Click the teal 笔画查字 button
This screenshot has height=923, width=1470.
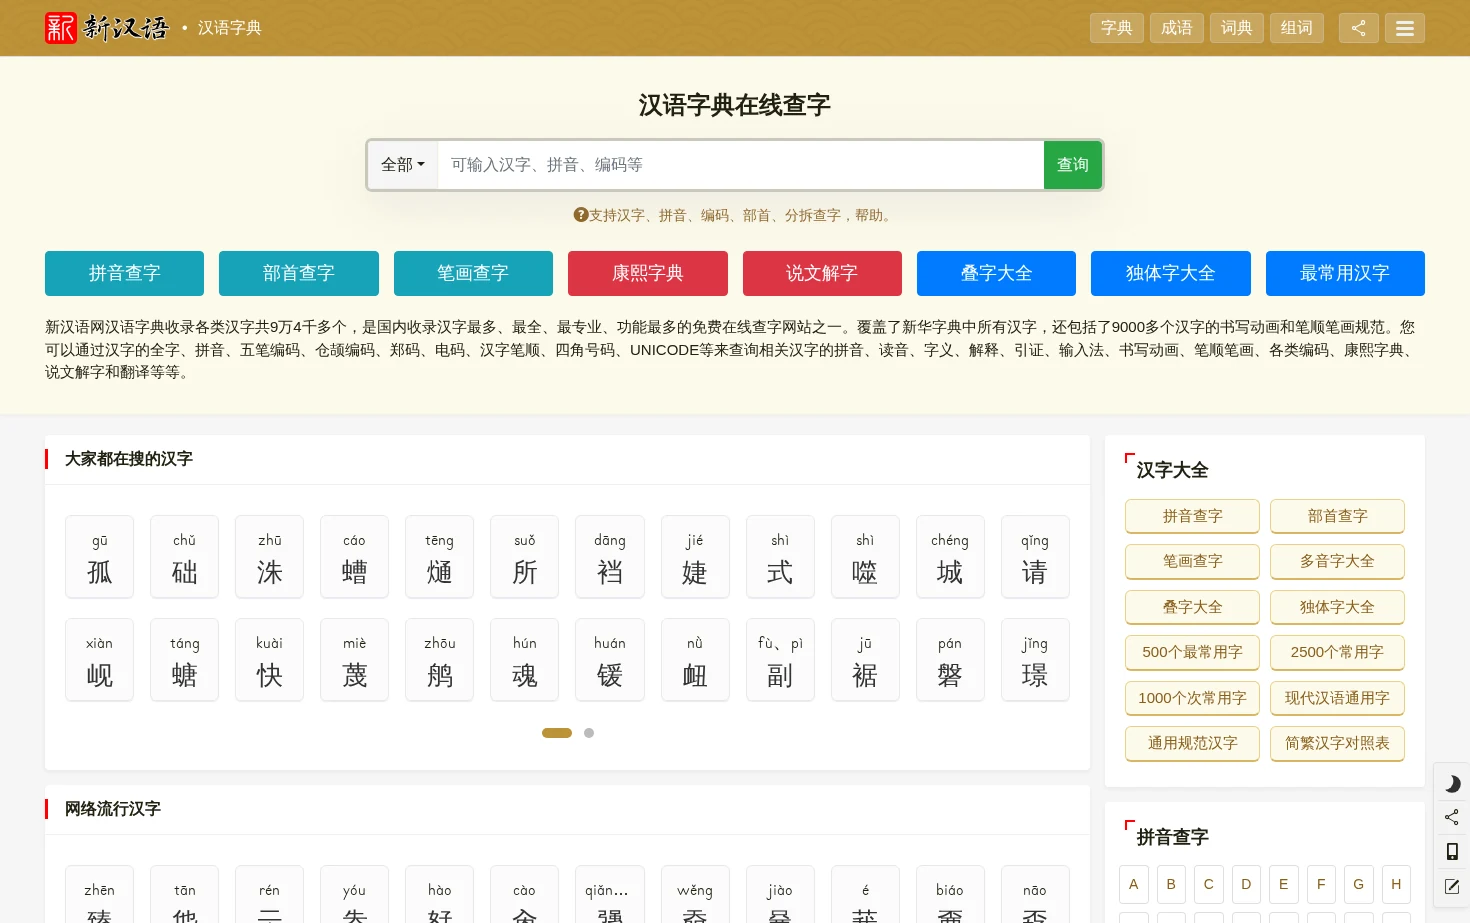coord(473,273)
